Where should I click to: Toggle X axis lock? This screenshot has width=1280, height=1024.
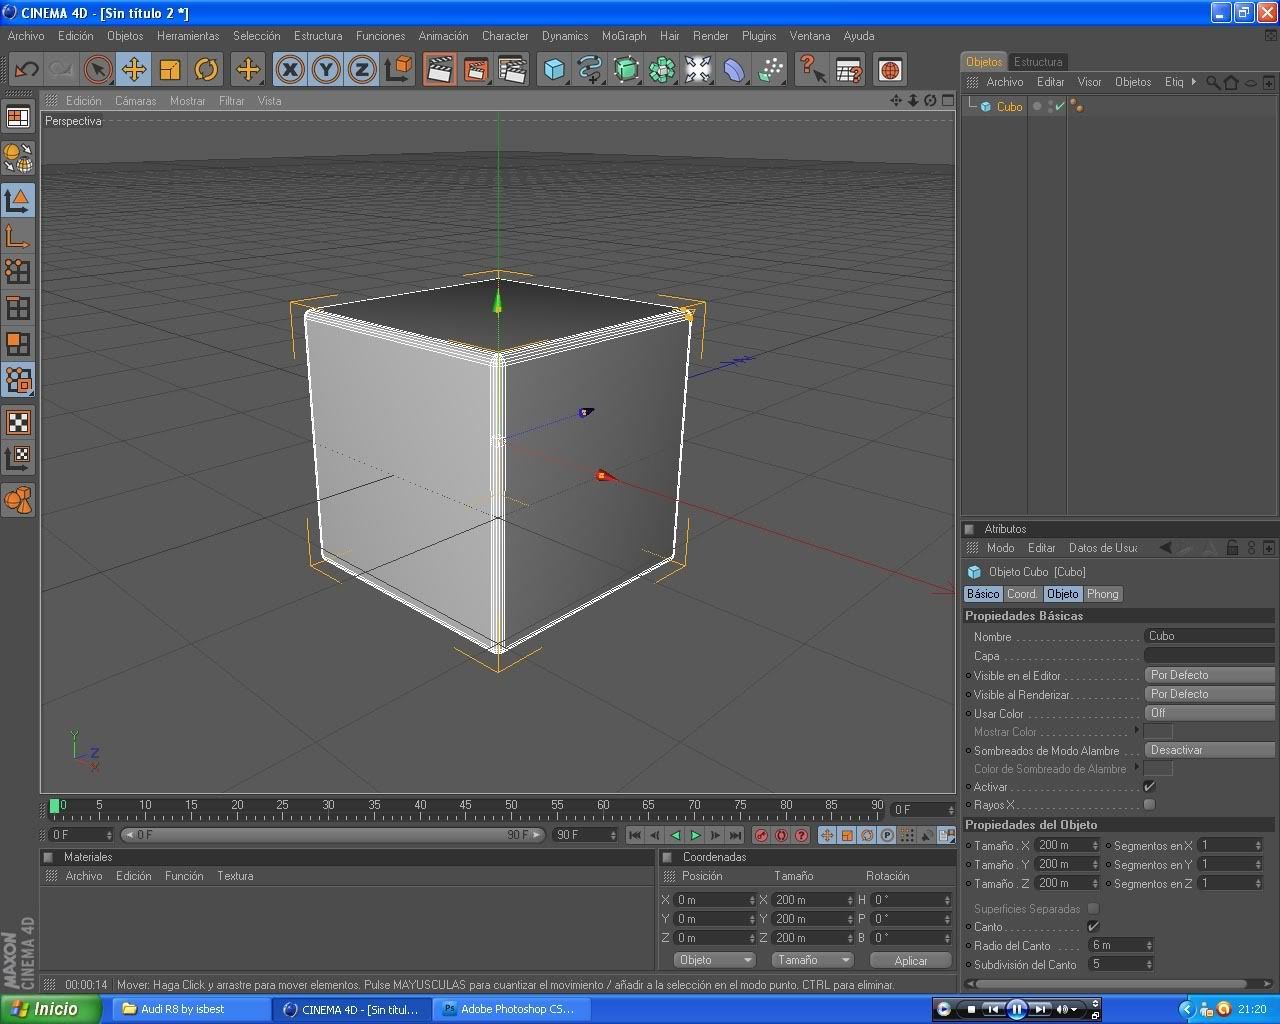coord(290,69)
